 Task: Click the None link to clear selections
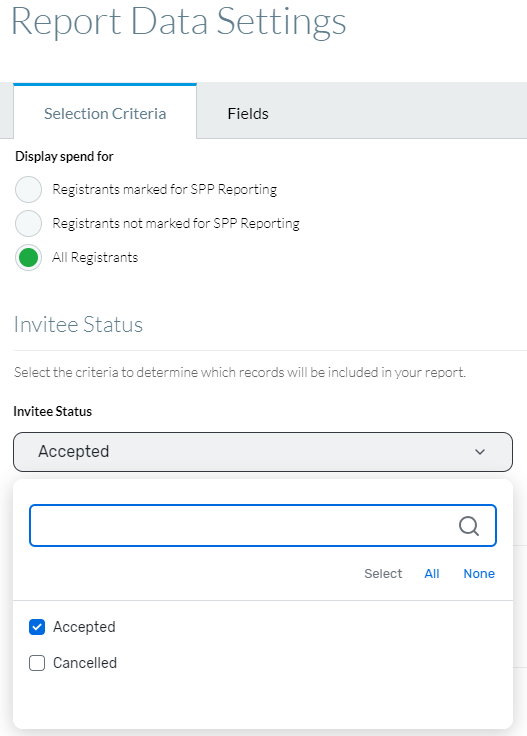(479, 574)
